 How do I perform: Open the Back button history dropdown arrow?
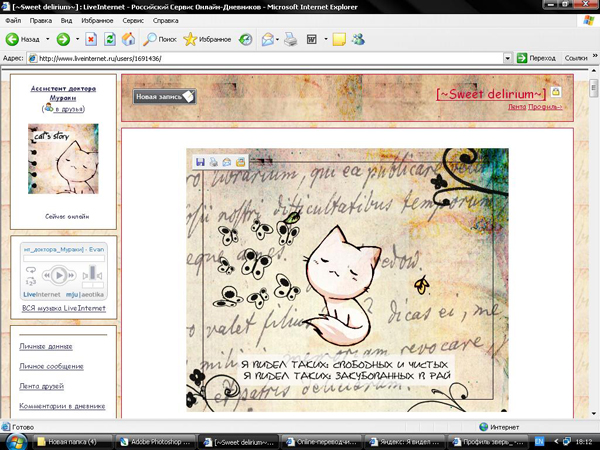[x=47, y=39]
